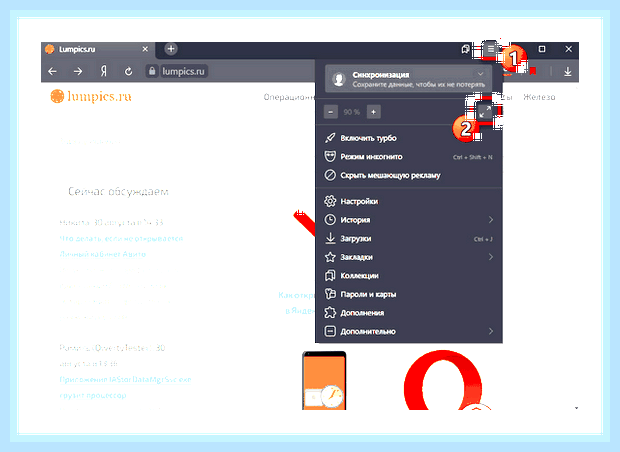
Task: Open link Что делать, если не открывается
Action: (x=121, y=238)
